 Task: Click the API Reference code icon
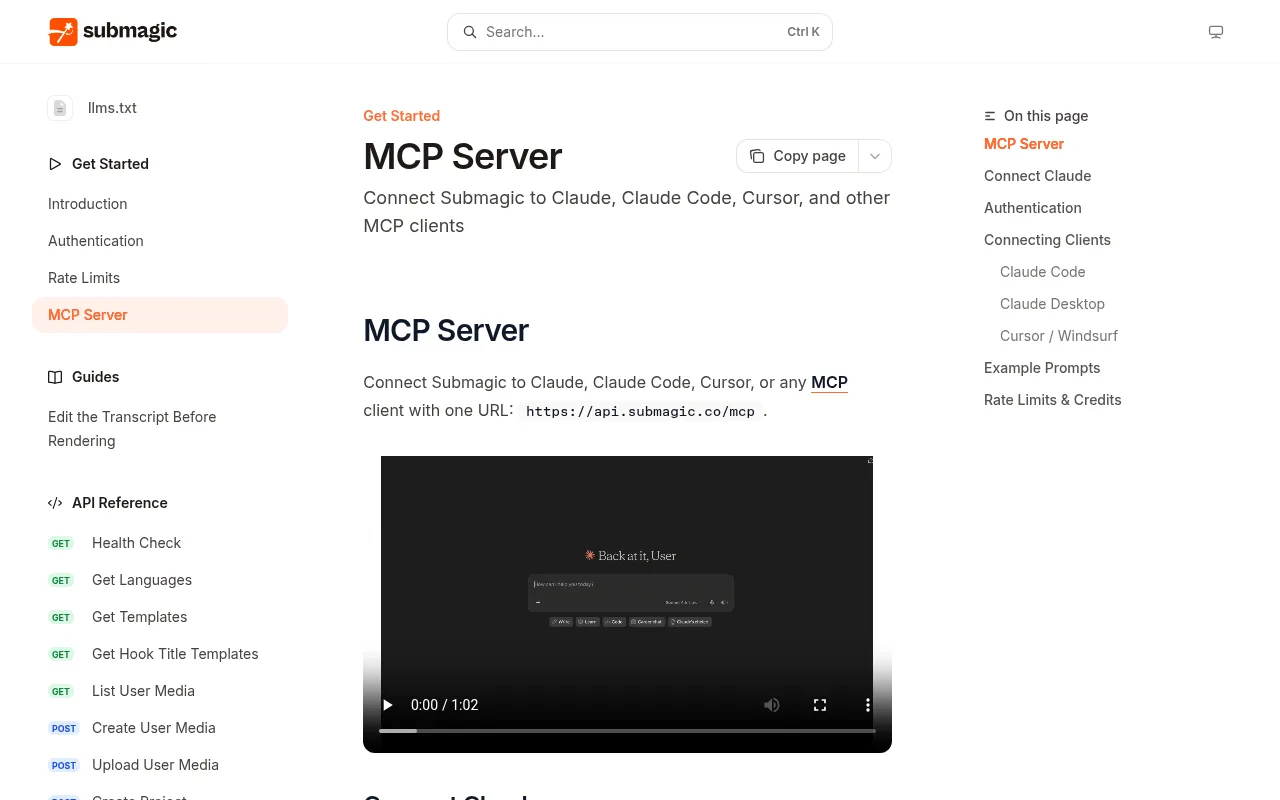[55, 503]
